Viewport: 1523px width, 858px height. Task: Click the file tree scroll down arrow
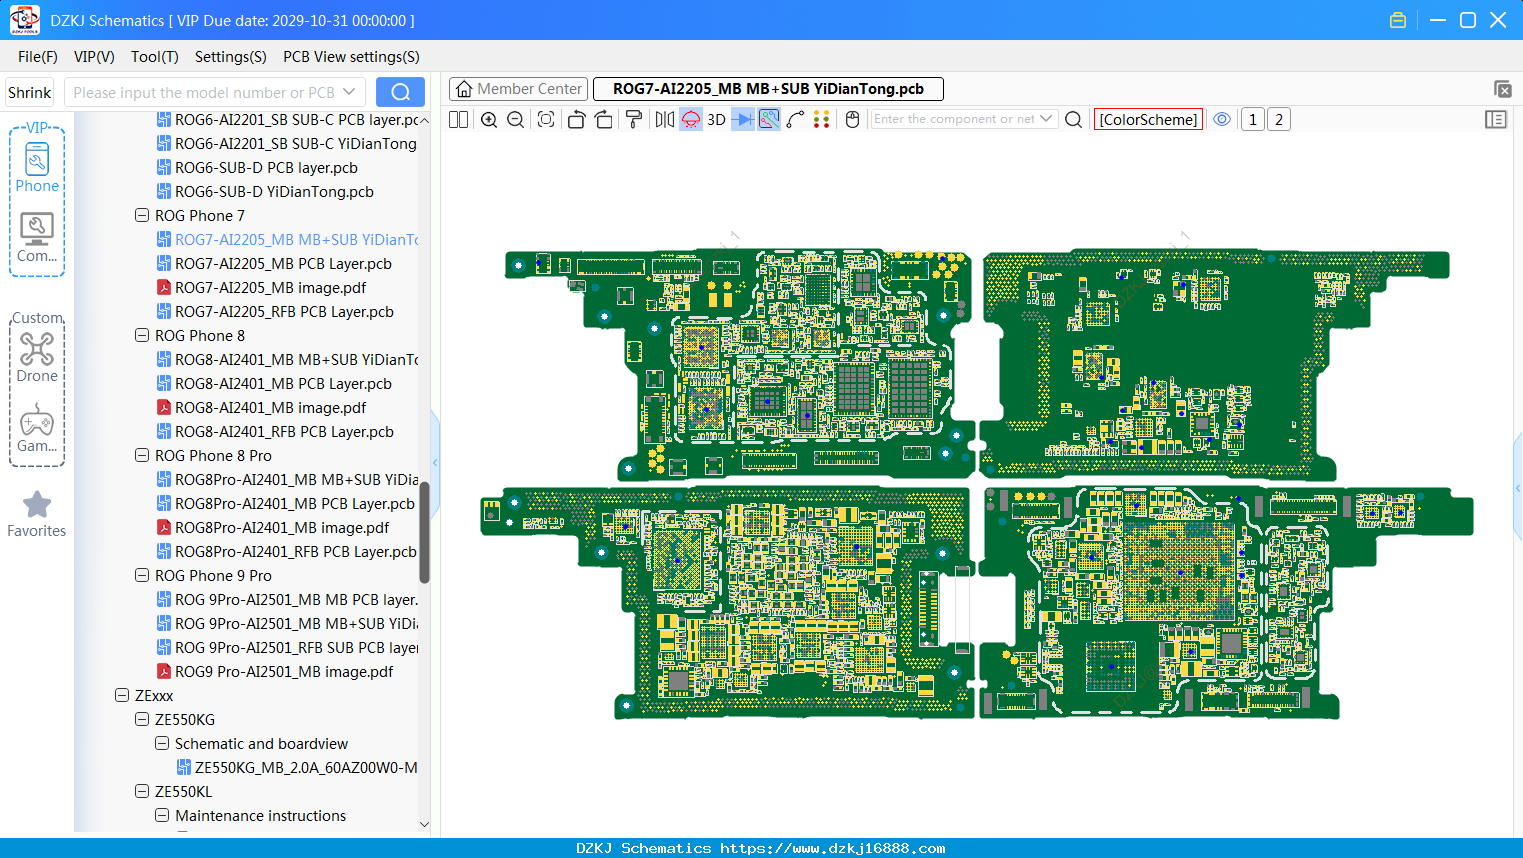point(424,825)
